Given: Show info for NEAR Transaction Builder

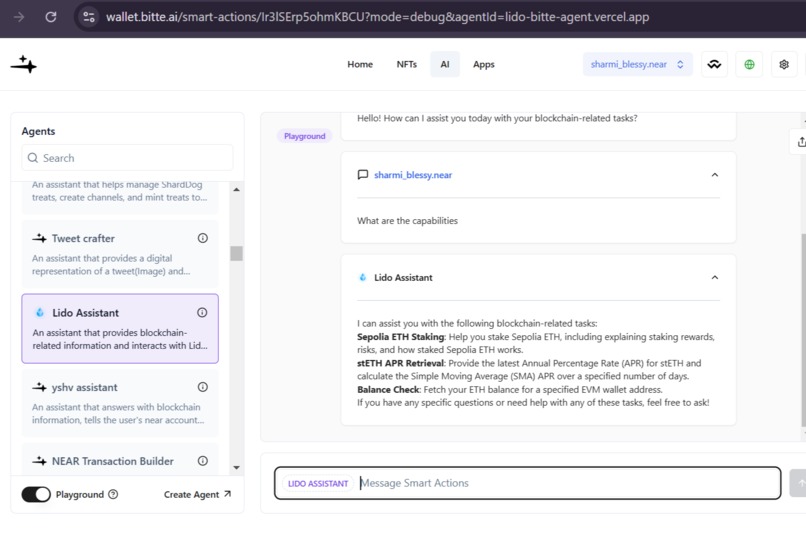Looking at the screenshot, I should point(203,461).
